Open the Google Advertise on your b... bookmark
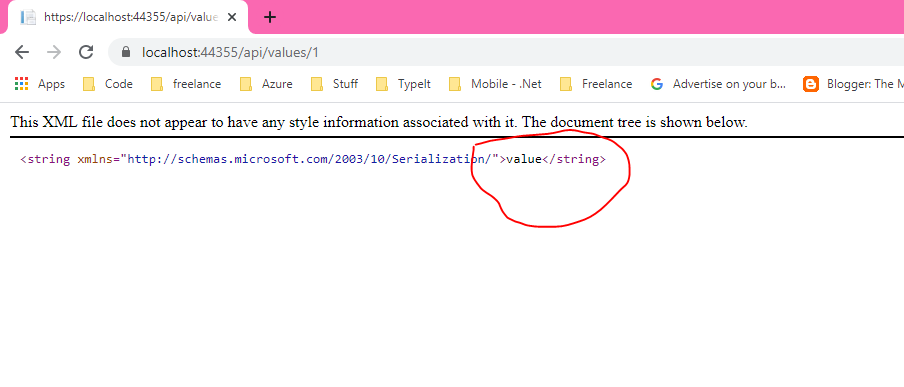The image size is (904, 387). (x=718, y=84)
